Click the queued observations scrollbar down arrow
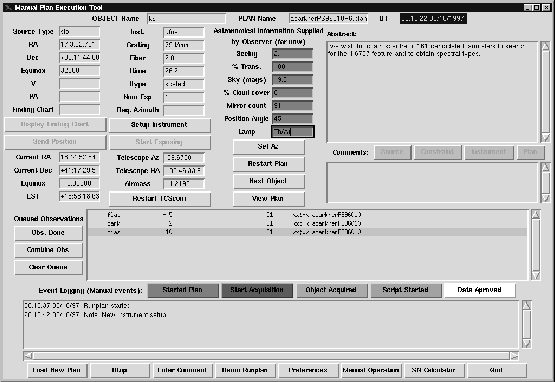 coord(536,275)
